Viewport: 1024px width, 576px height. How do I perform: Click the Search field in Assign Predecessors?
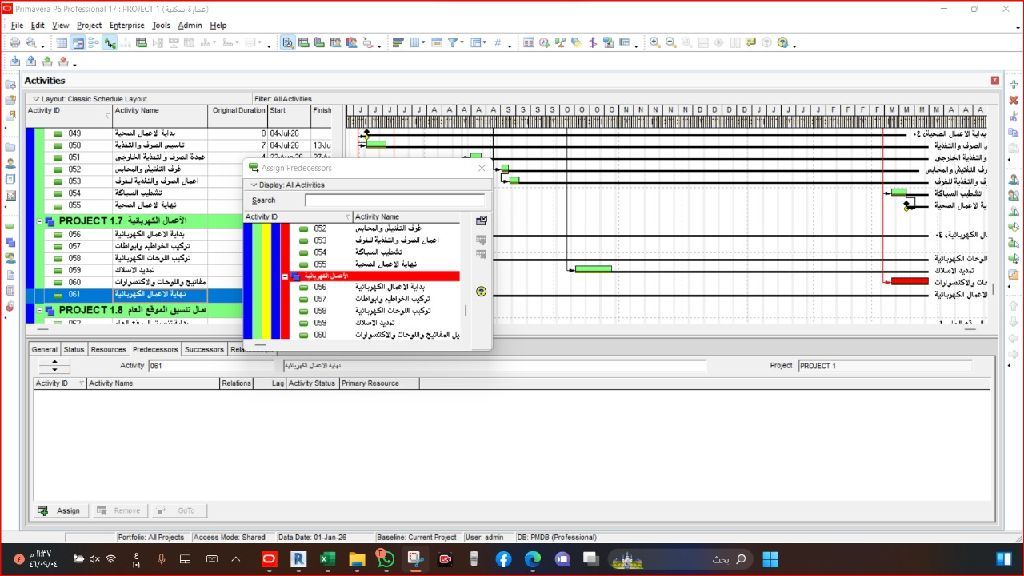click(394, 200)
